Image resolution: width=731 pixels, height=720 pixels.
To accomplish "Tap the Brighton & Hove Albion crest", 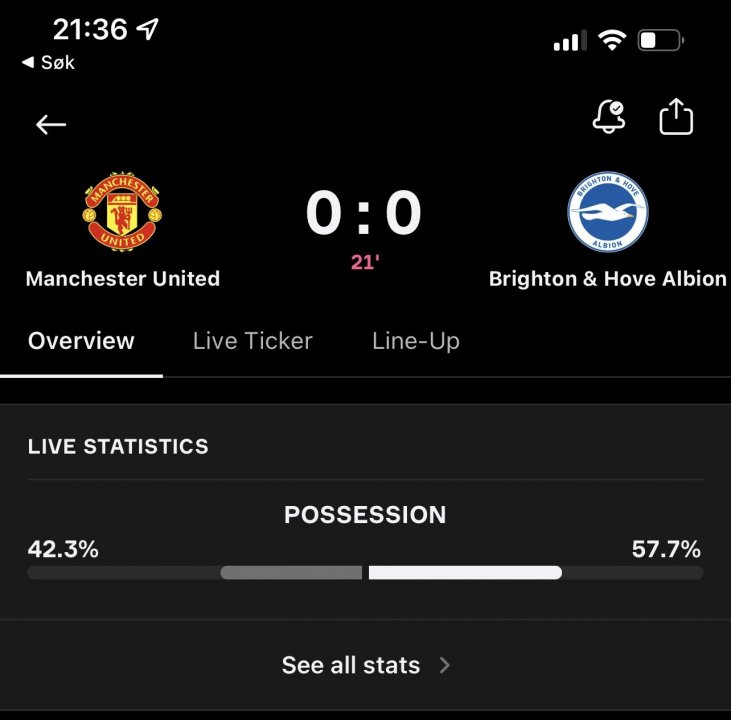I will [607, 213].
